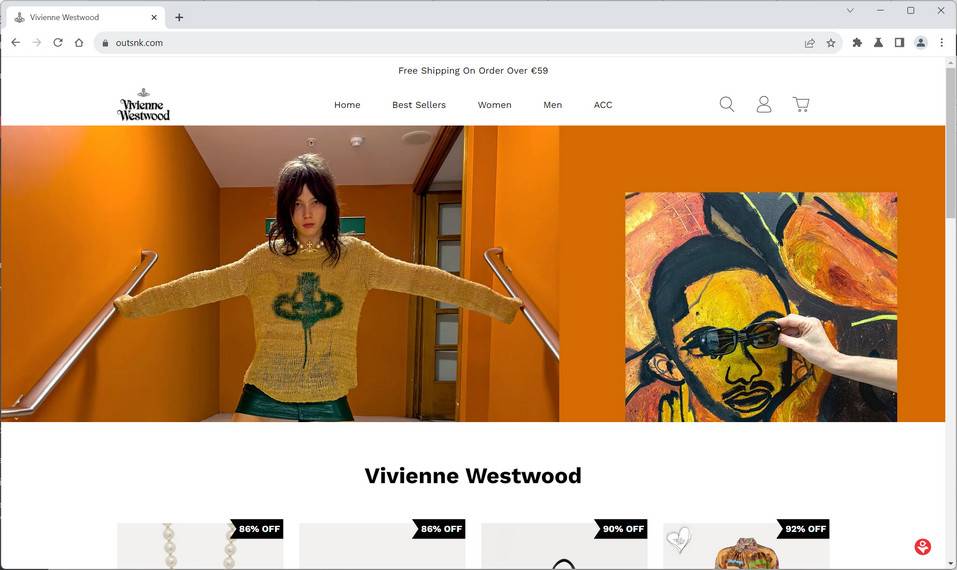Toggle the browser side panel icon
The width and height of the screenshot is (957, 570).
point(899,43)
